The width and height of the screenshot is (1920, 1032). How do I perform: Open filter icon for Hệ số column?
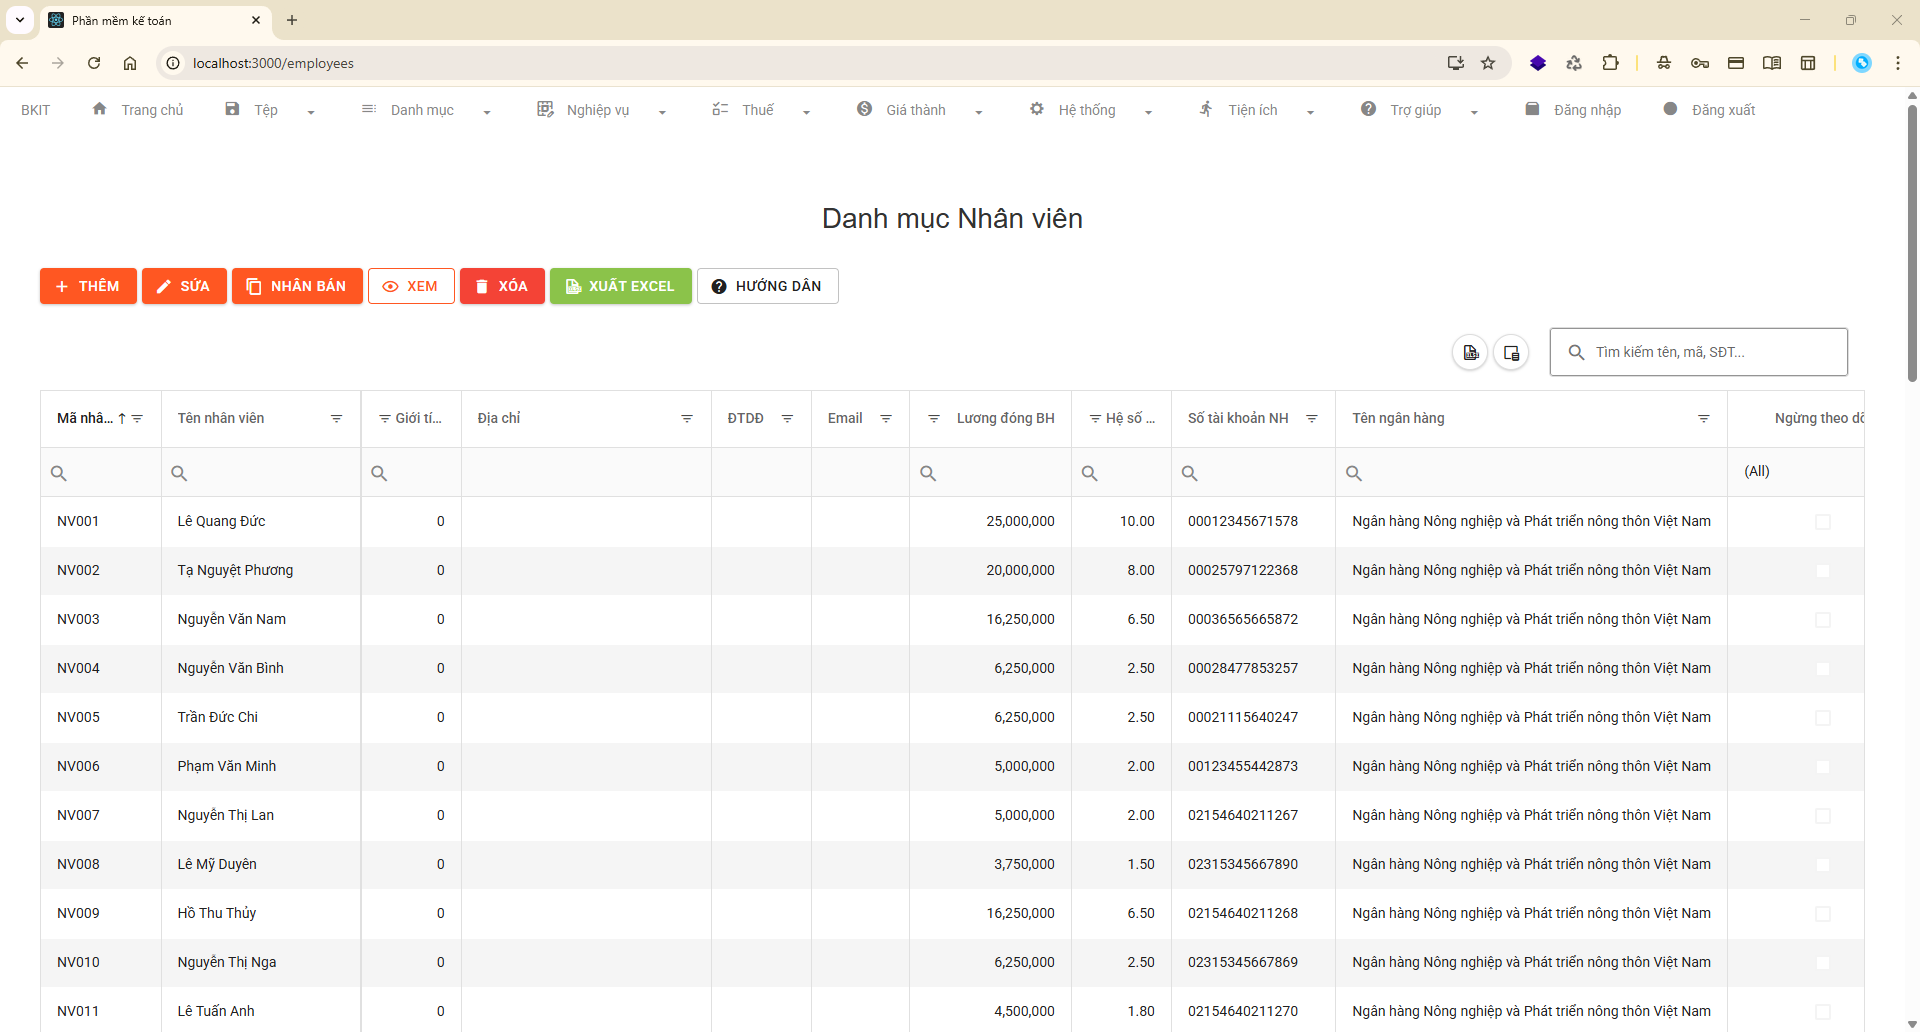(1095, 418)
